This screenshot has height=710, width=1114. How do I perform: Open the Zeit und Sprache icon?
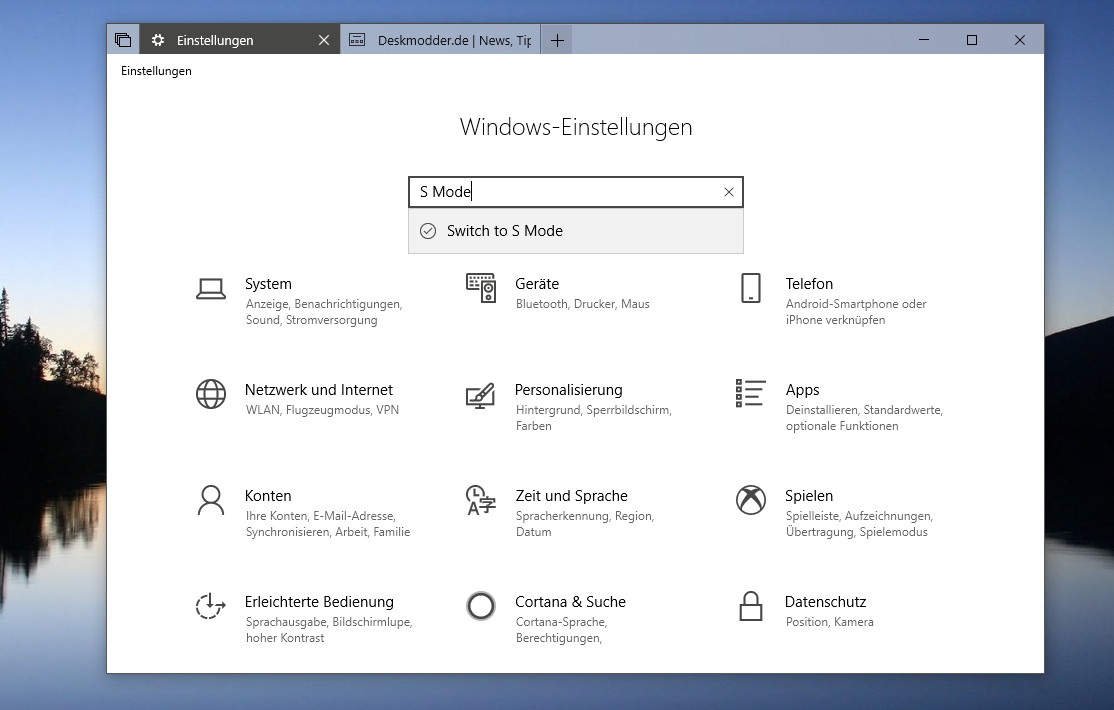[x=481, y=500]
